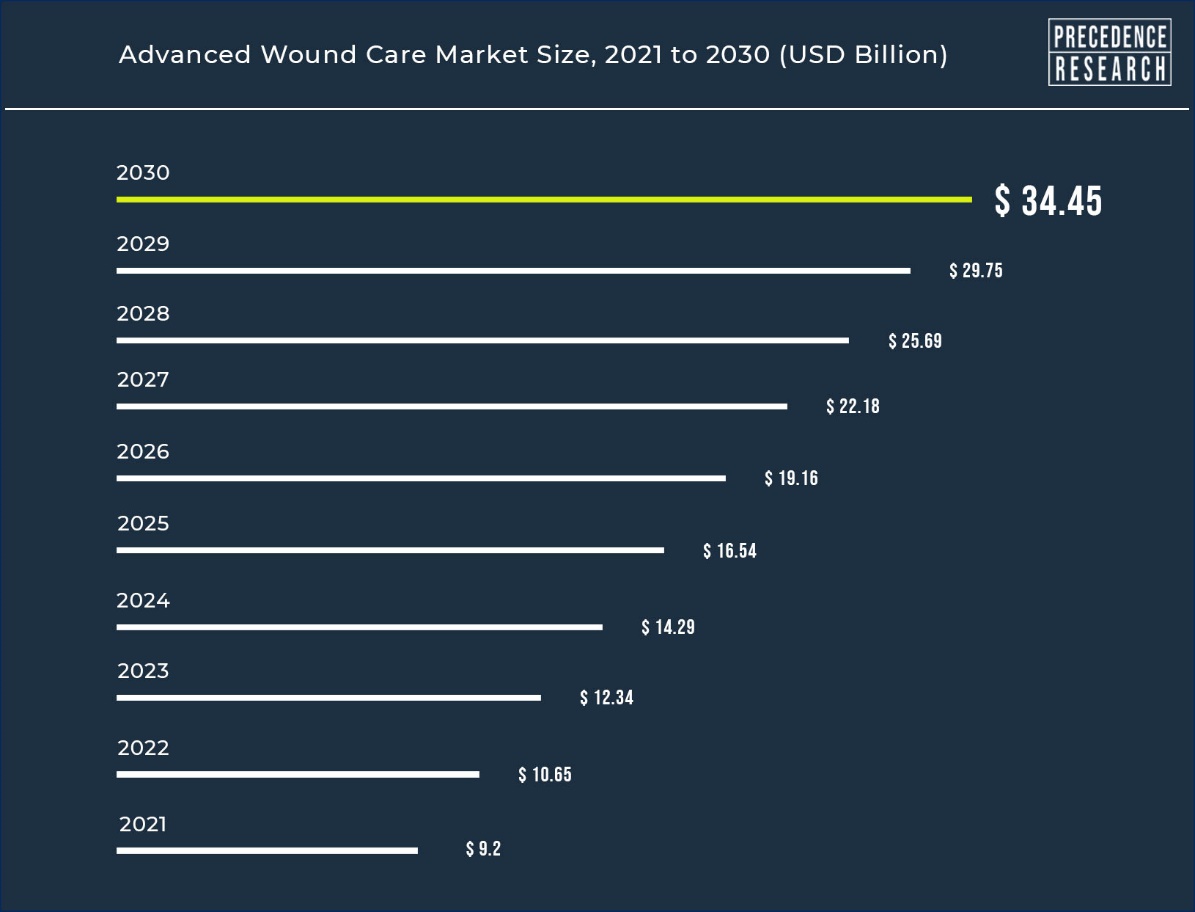Click the $ 19.16 label
The height and width of the screenshot is (912, 1195).
791,478
